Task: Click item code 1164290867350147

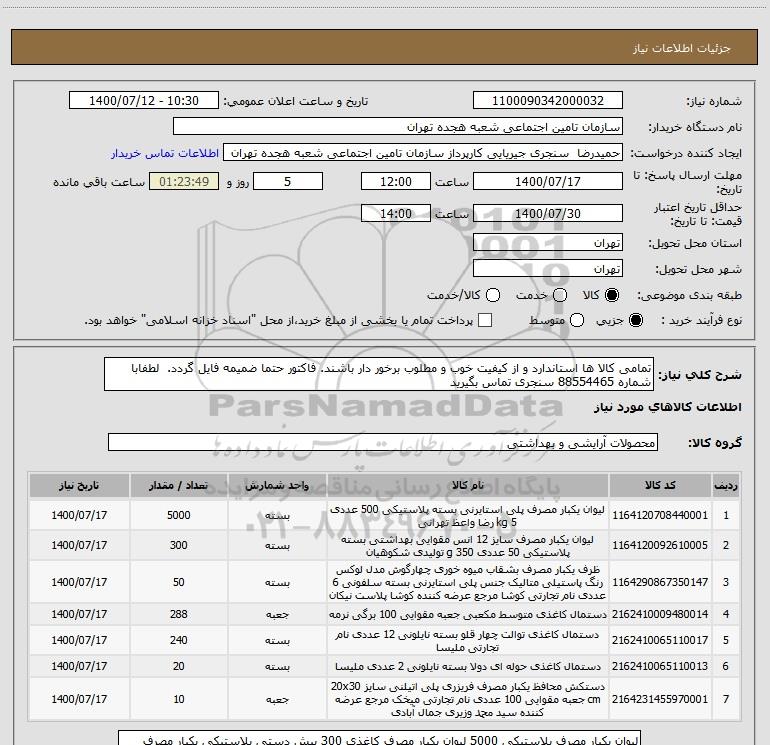Action: (660, 582)
